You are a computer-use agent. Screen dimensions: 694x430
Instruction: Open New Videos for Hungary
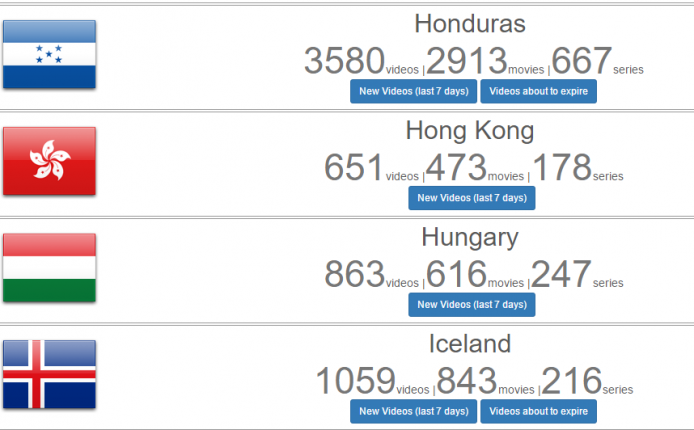tap(471, 305)
